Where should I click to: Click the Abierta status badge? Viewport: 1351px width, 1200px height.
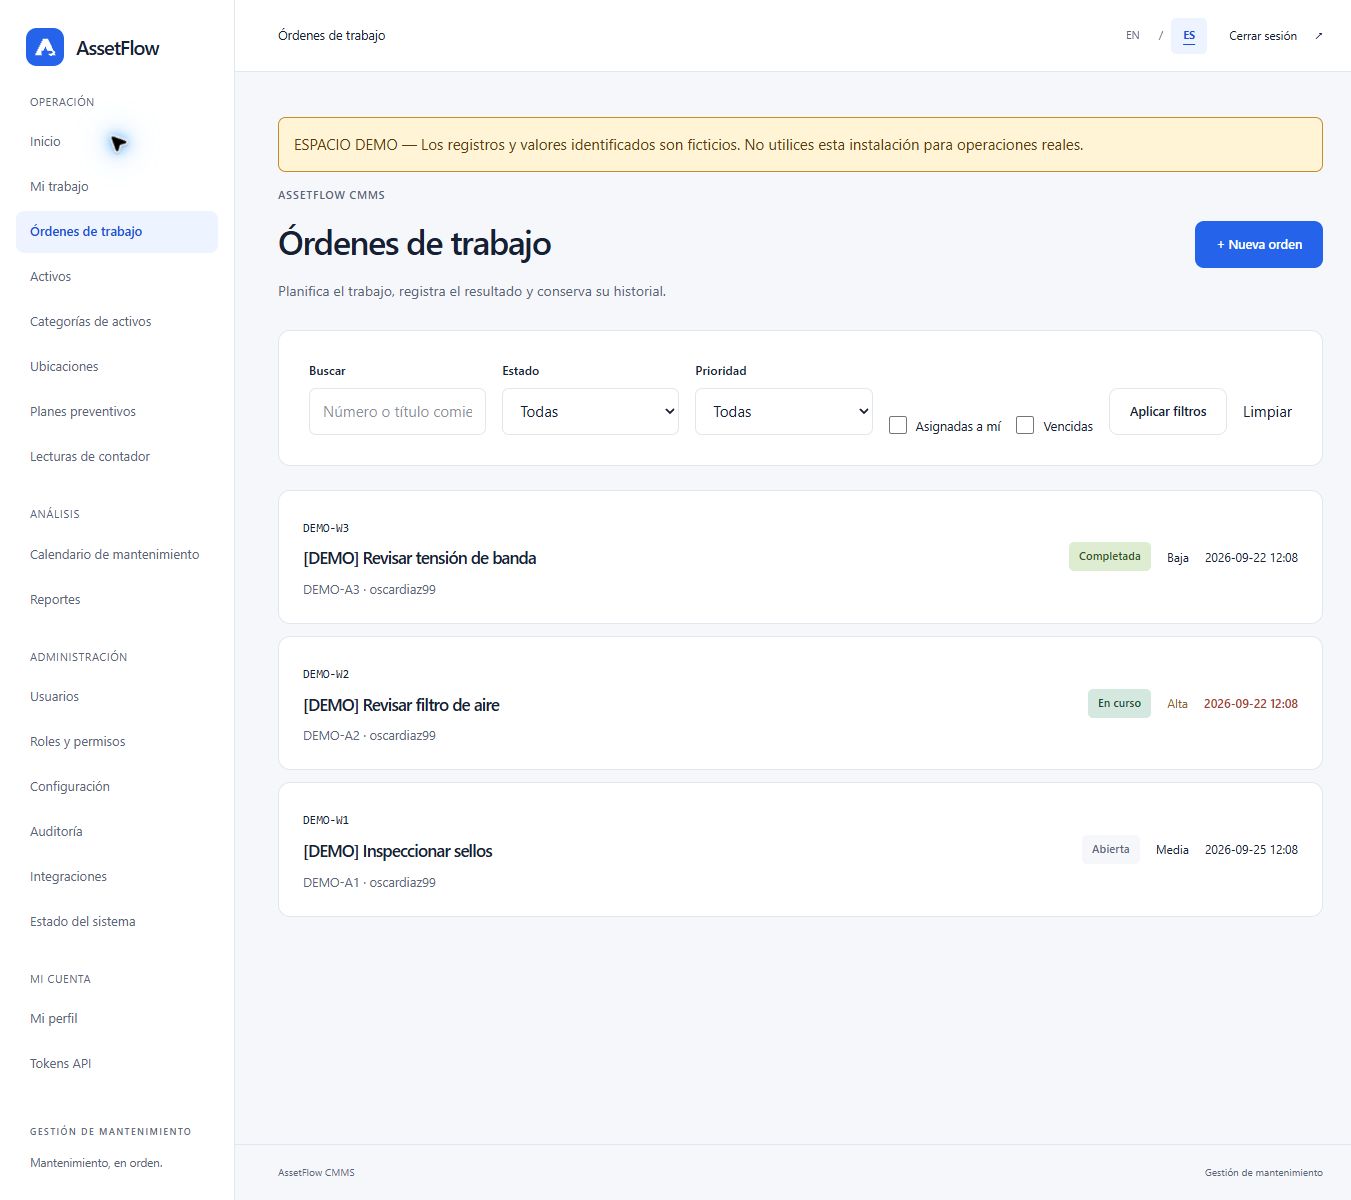click(x=1111, y=849)
